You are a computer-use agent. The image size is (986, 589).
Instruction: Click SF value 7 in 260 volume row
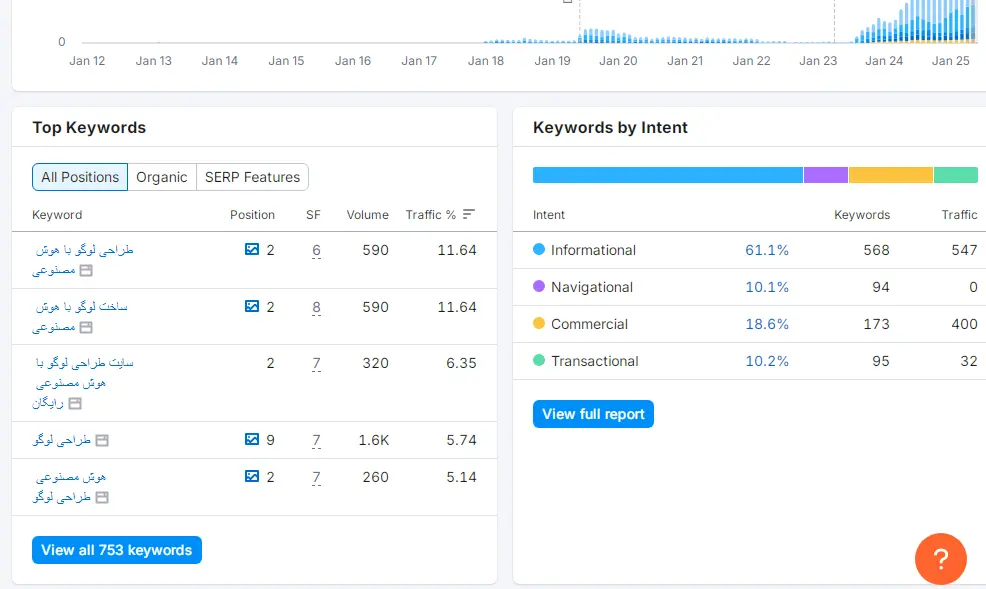tap(316, 478)
